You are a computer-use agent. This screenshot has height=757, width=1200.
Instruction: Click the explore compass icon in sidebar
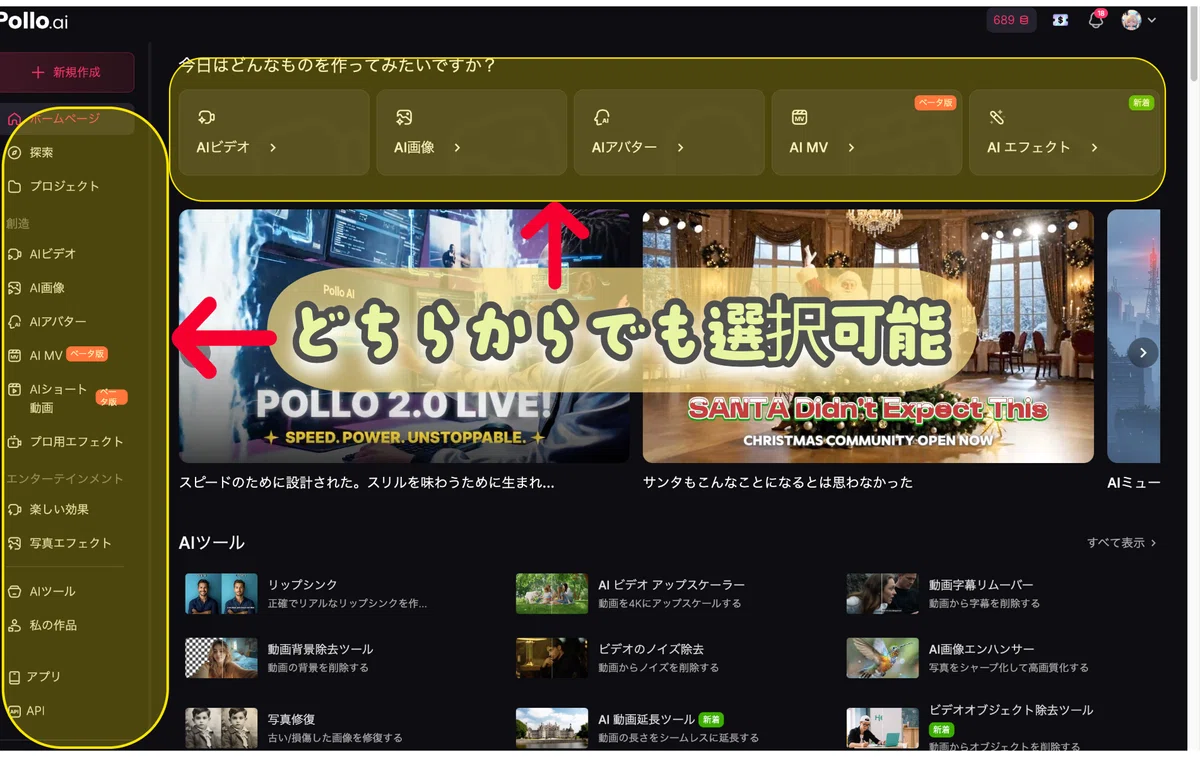tap(14, 153)
